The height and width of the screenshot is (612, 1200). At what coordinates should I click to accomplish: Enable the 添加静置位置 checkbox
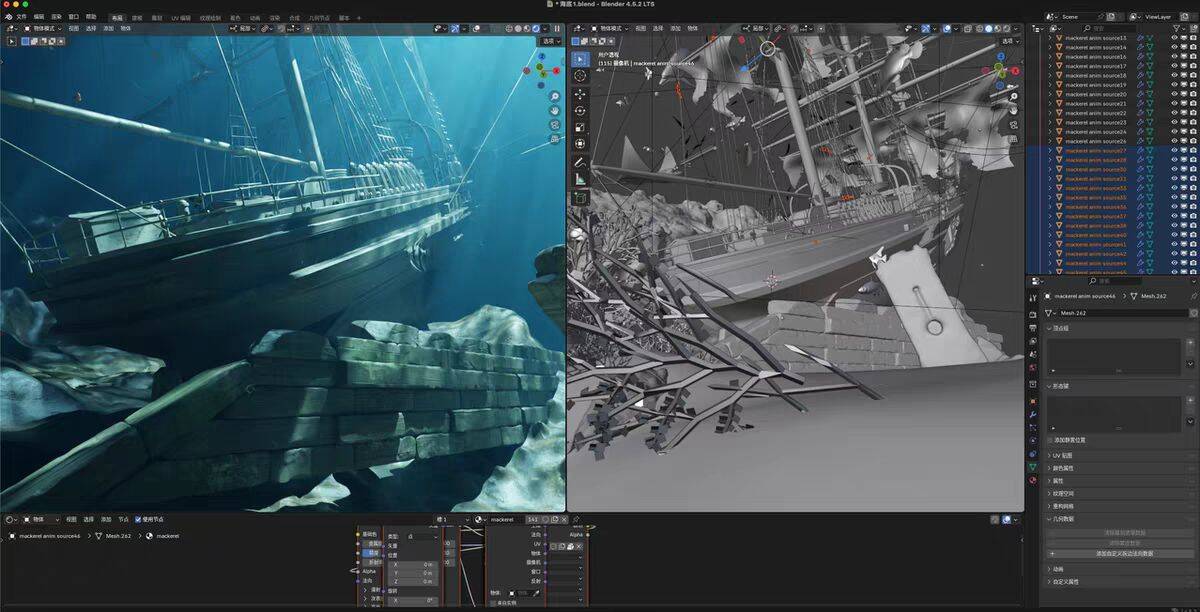pyautogui.click(x=1050, y=440)
